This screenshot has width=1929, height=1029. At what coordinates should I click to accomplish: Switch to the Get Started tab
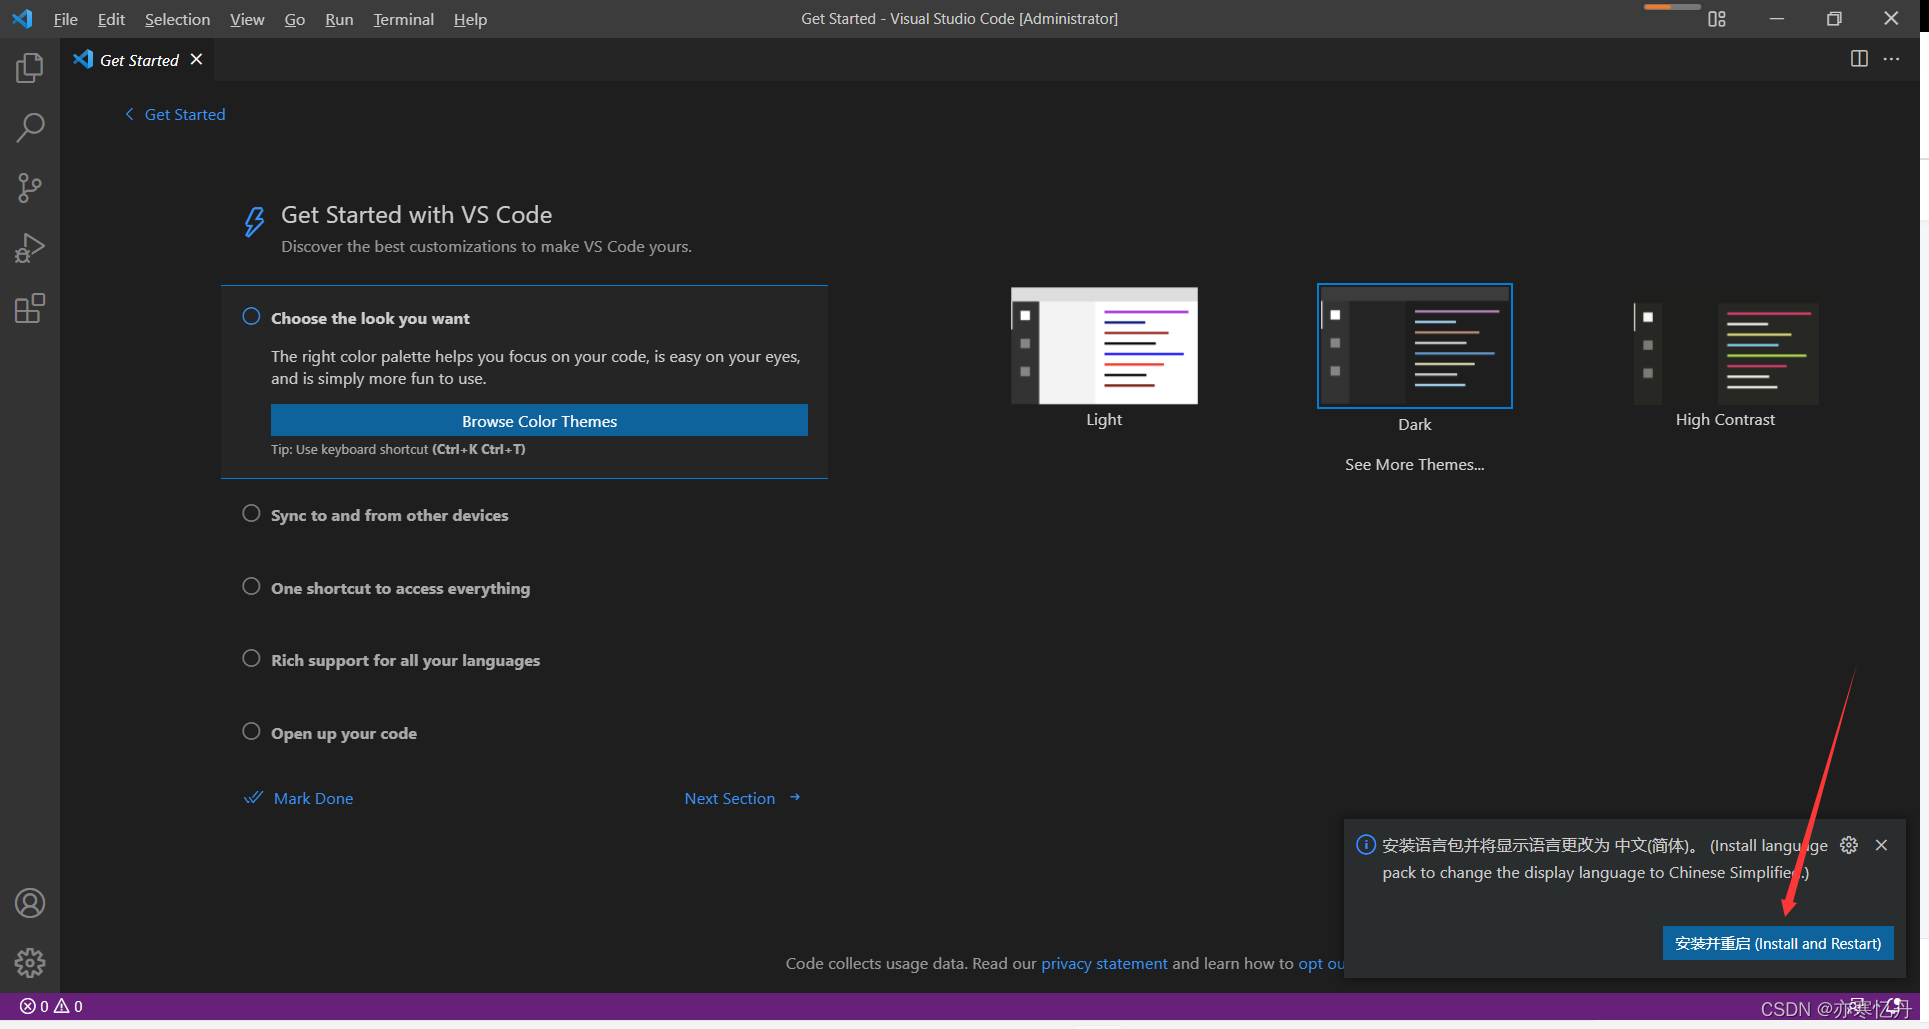click(x=138, y=60)
